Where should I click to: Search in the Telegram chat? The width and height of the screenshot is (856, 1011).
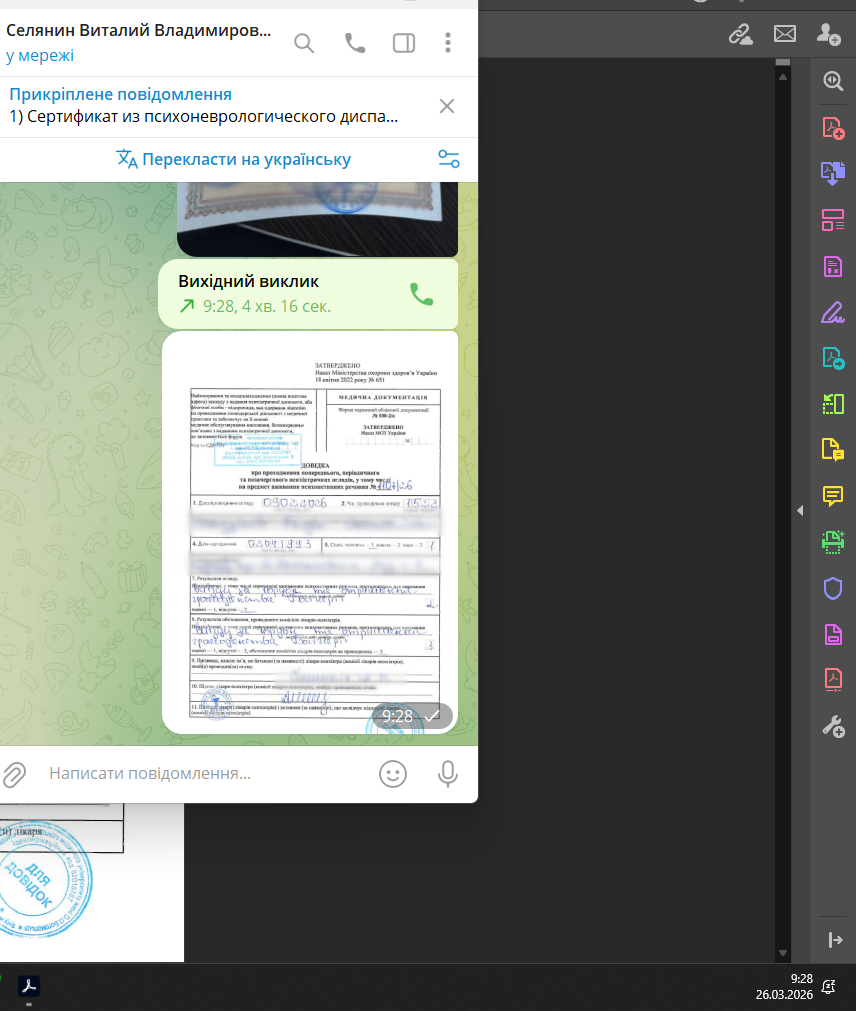point(304,43)
